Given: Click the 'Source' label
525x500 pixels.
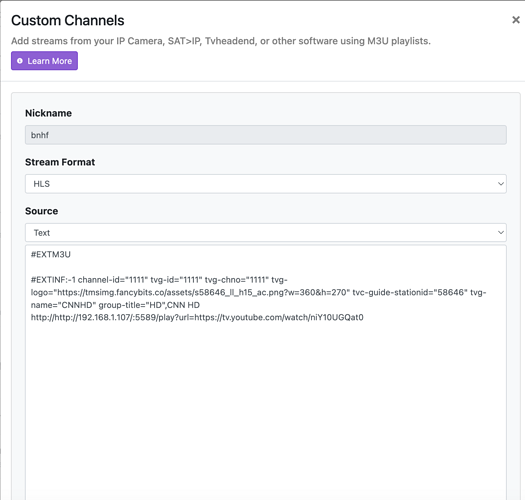Looking at the screenshot, I should tap(42, 211).
